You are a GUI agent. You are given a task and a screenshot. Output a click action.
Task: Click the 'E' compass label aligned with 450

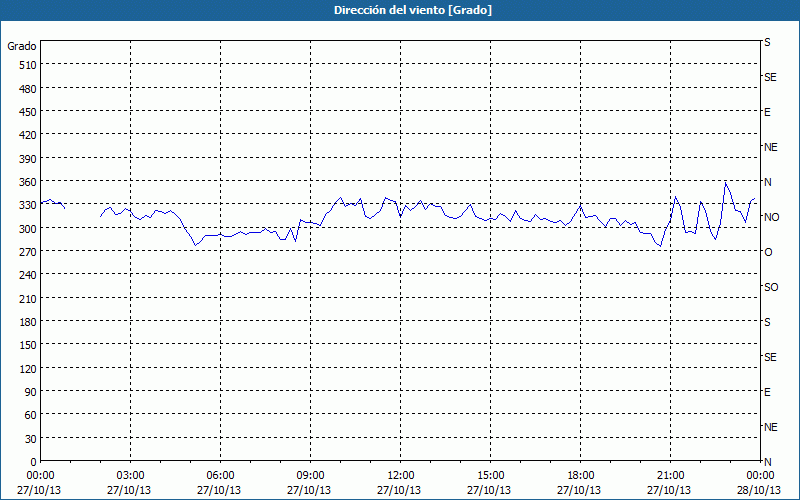[x=767, y=112]
